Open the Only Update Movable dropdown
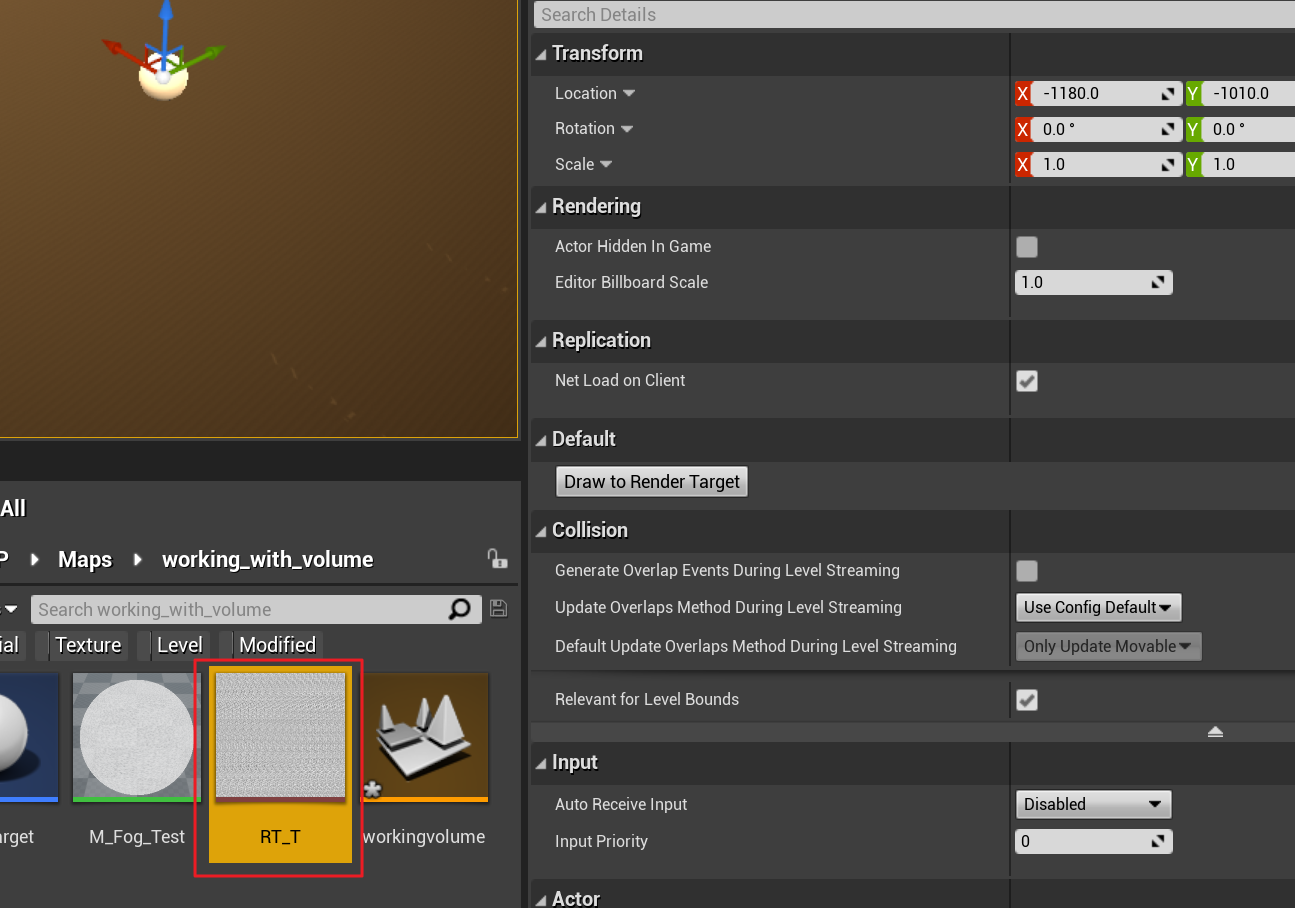This screenshot has width=1295, height=908. 1109,646
